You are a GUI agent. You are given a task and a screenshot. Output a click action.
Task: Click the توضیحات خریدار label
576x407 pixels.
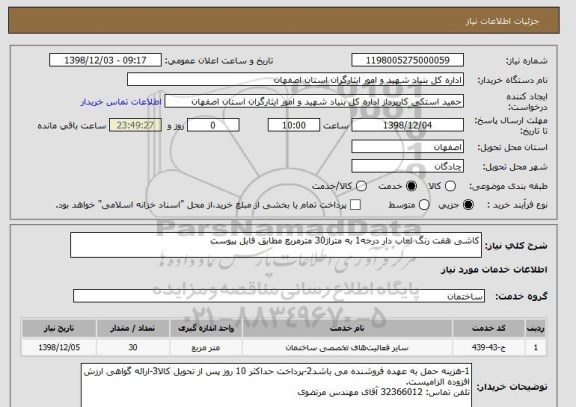(x=512, y=387)
